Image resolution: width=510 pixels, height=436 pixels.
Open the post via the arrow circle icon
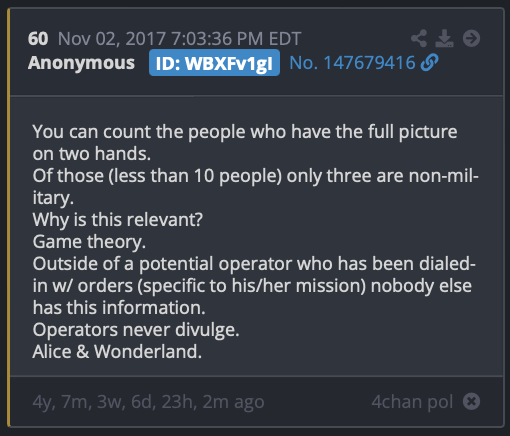click(471, 38)
